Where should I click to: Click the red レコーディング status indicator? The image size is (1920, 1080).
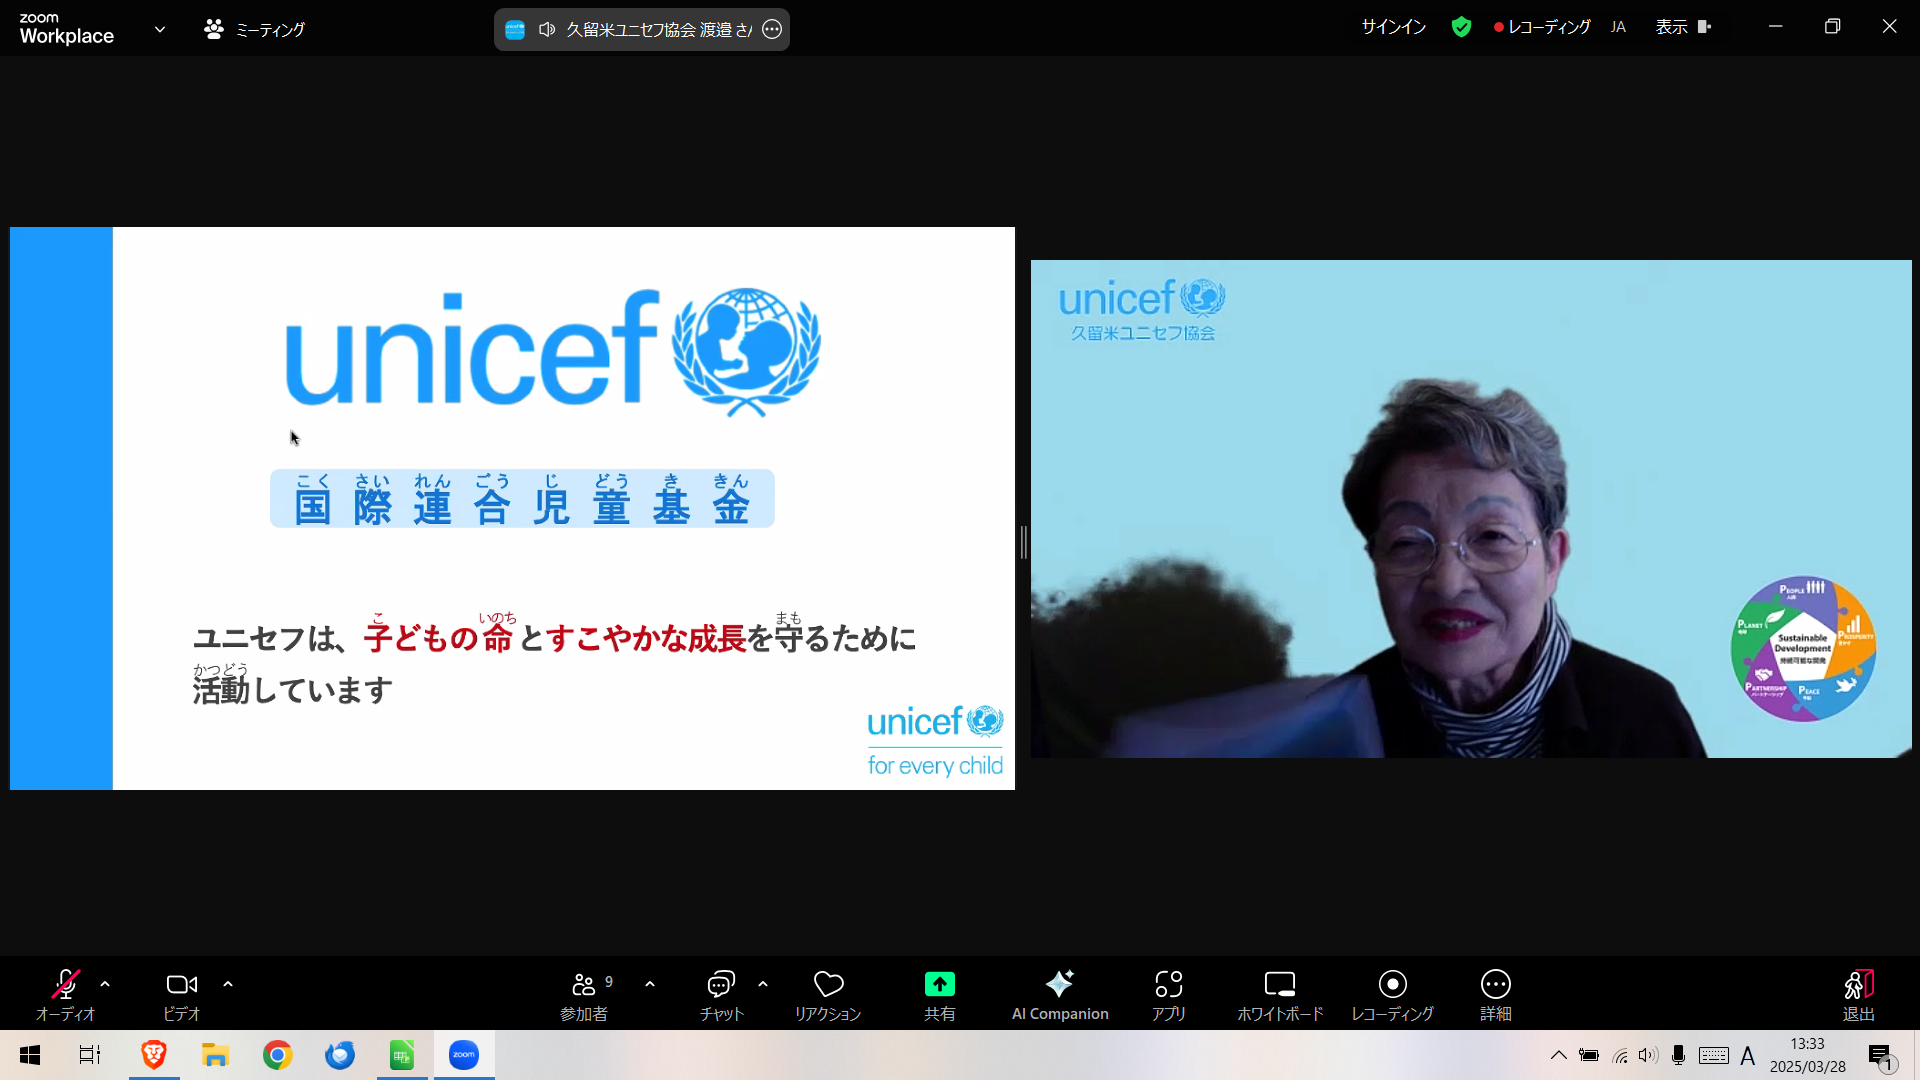coord(1542,27)
